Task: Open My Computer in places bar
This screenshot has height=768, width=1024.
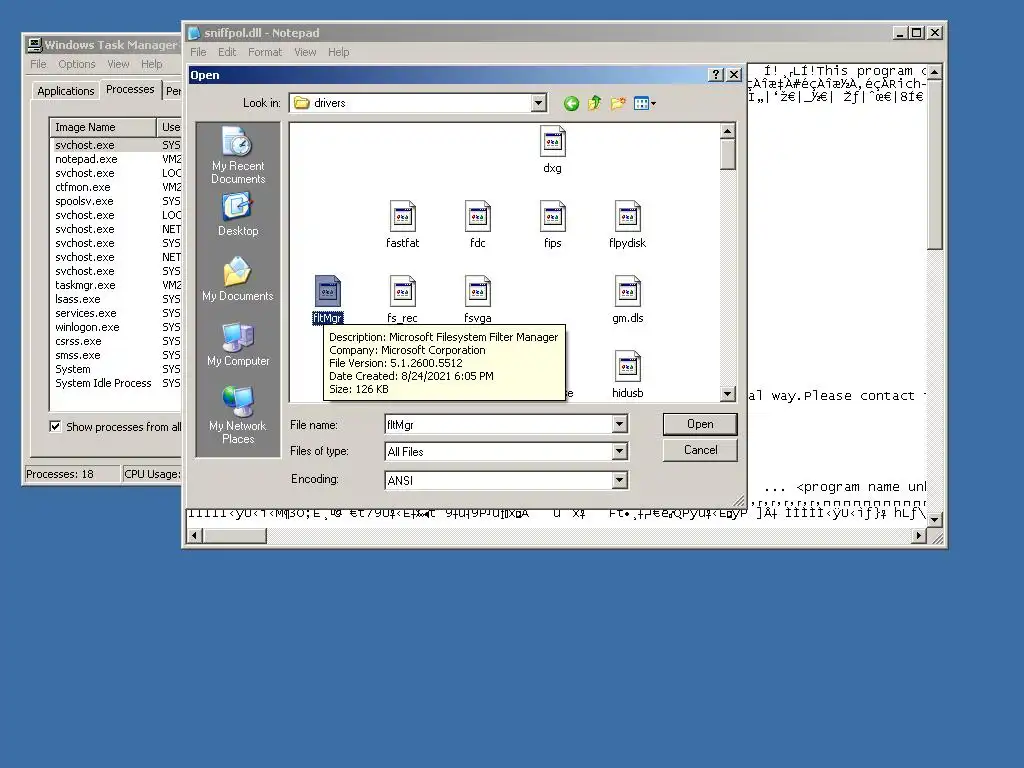Action: tap(238, 344)
